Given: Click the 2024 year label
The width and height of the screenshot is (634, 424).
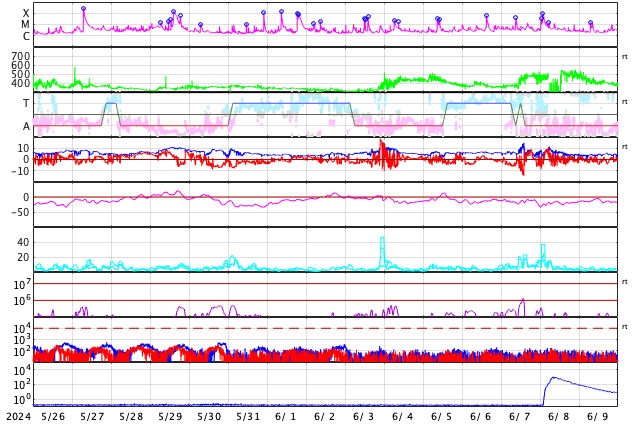Looking at the screenshot, I should pos(19,416).
